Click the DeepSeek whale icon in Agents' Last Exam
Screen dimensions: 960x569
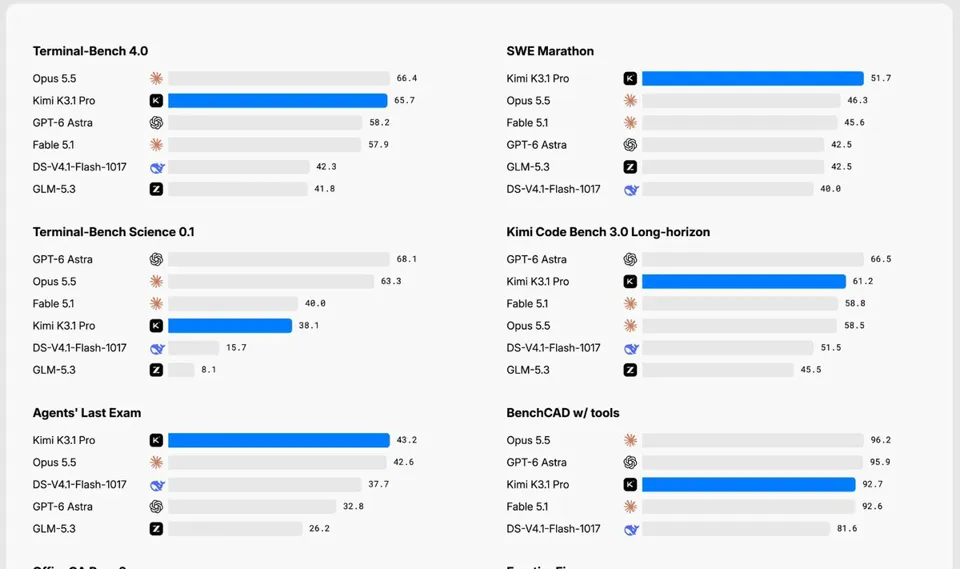point(157,484)
